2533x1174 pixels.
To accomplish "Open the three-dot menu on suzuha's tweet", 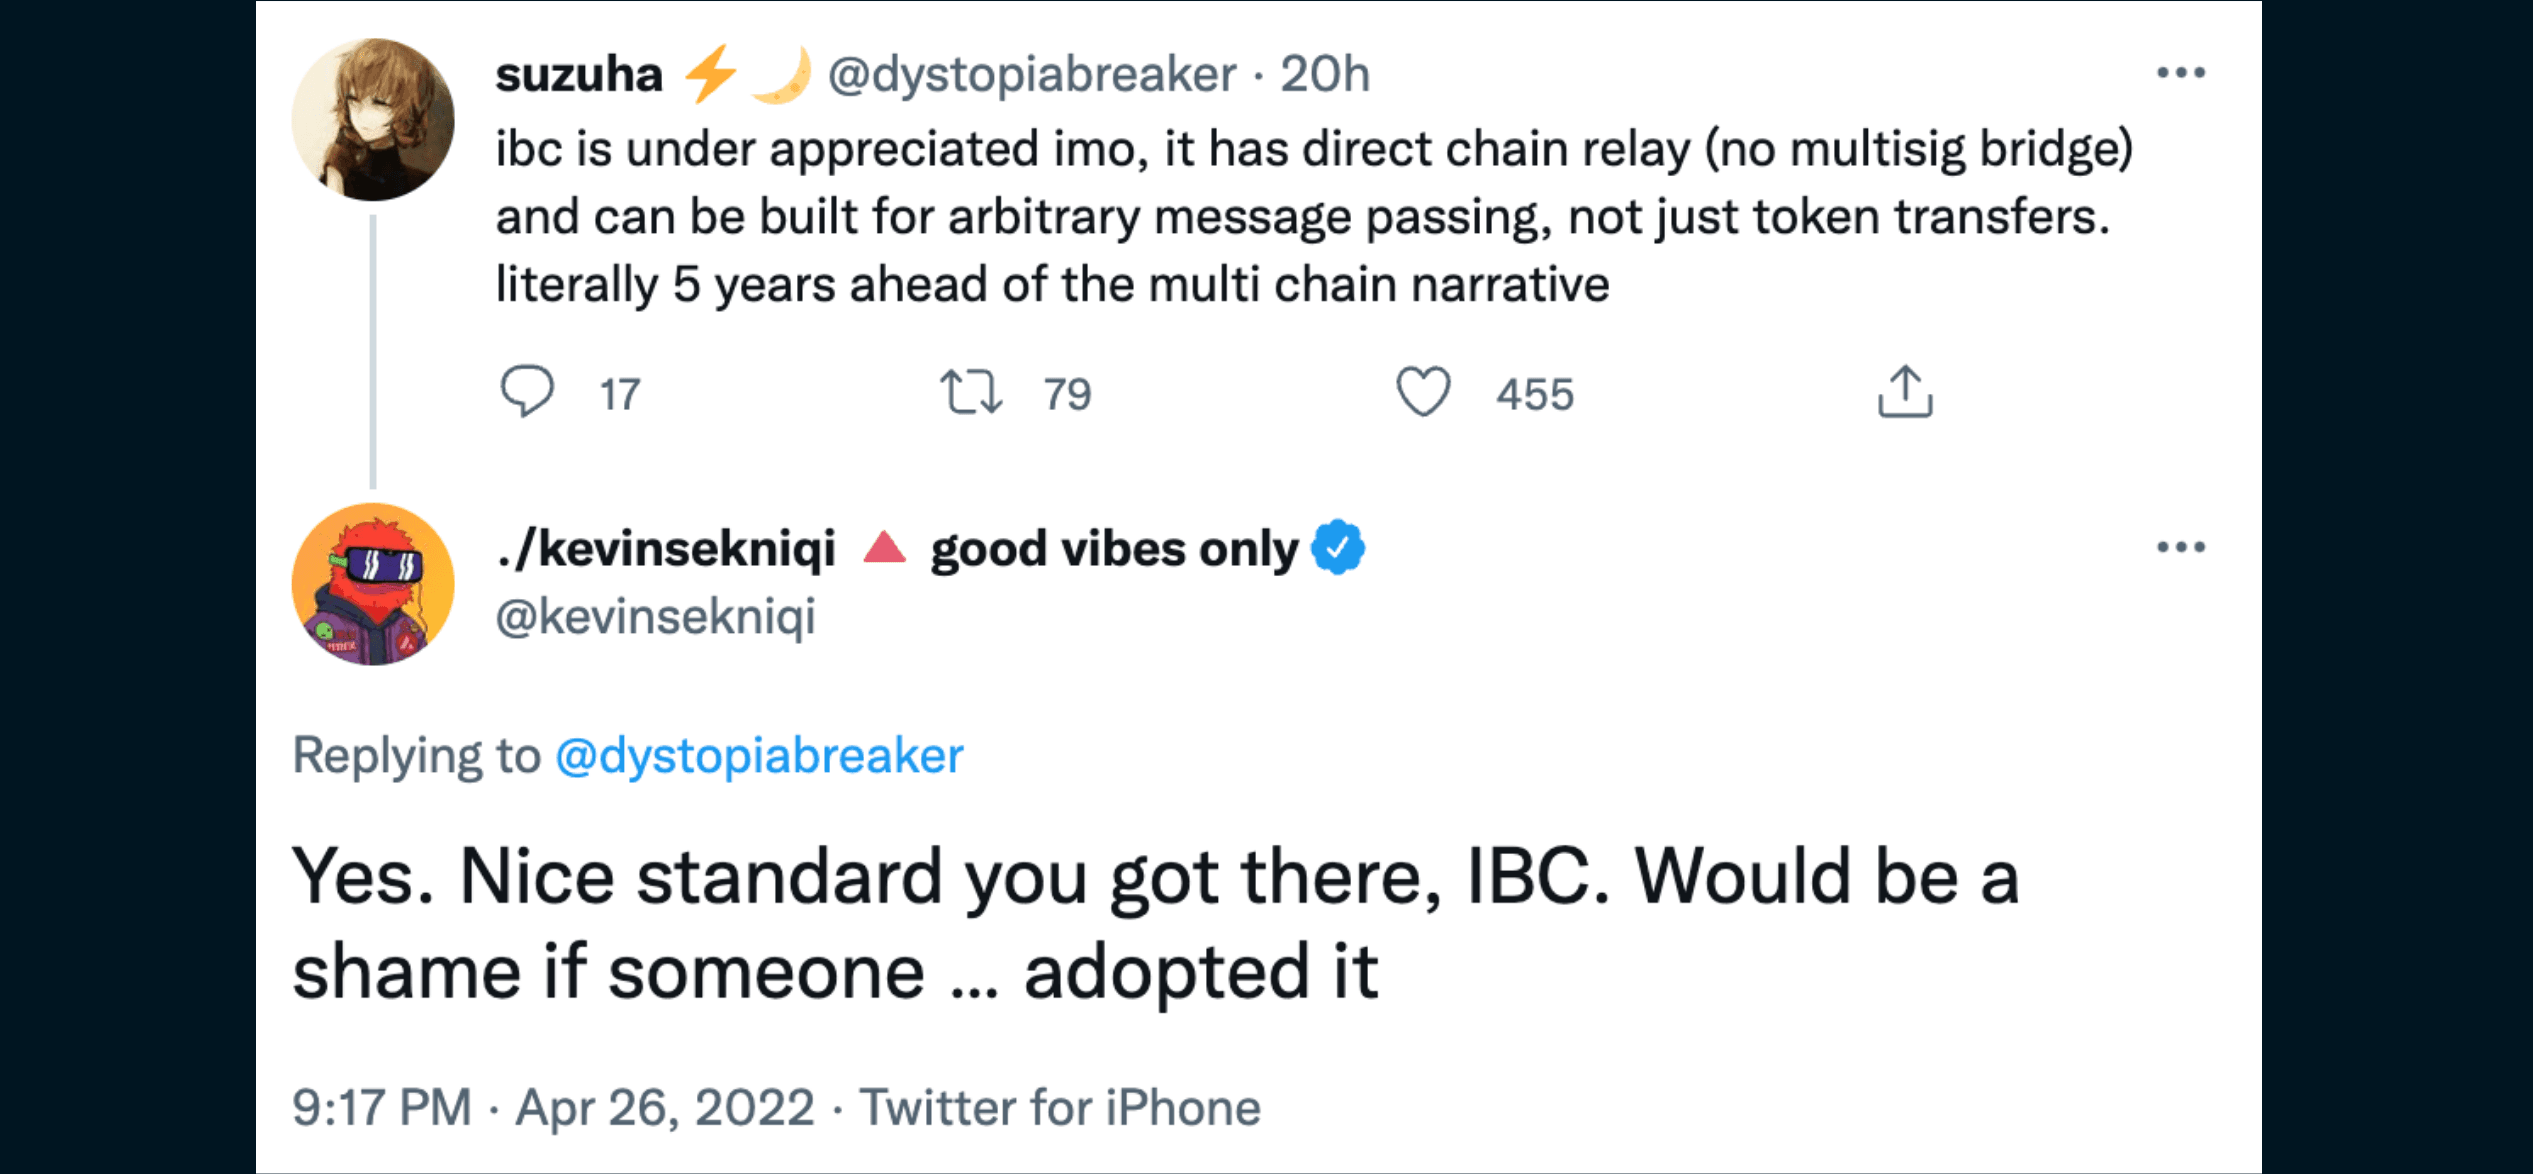I will pos(2181,73).
